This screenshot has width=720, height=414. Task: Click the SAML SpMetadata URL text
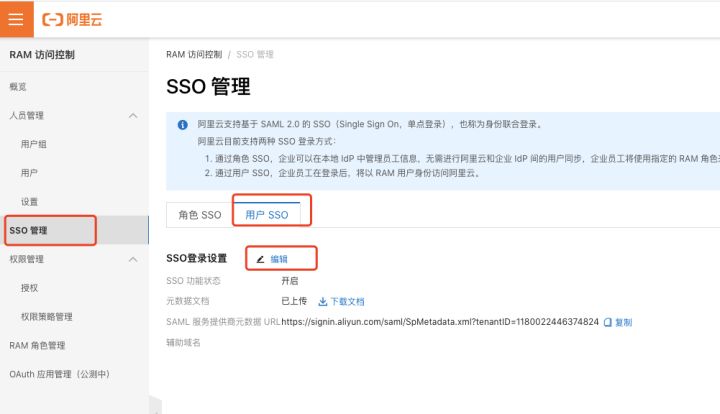pos(440,322)
